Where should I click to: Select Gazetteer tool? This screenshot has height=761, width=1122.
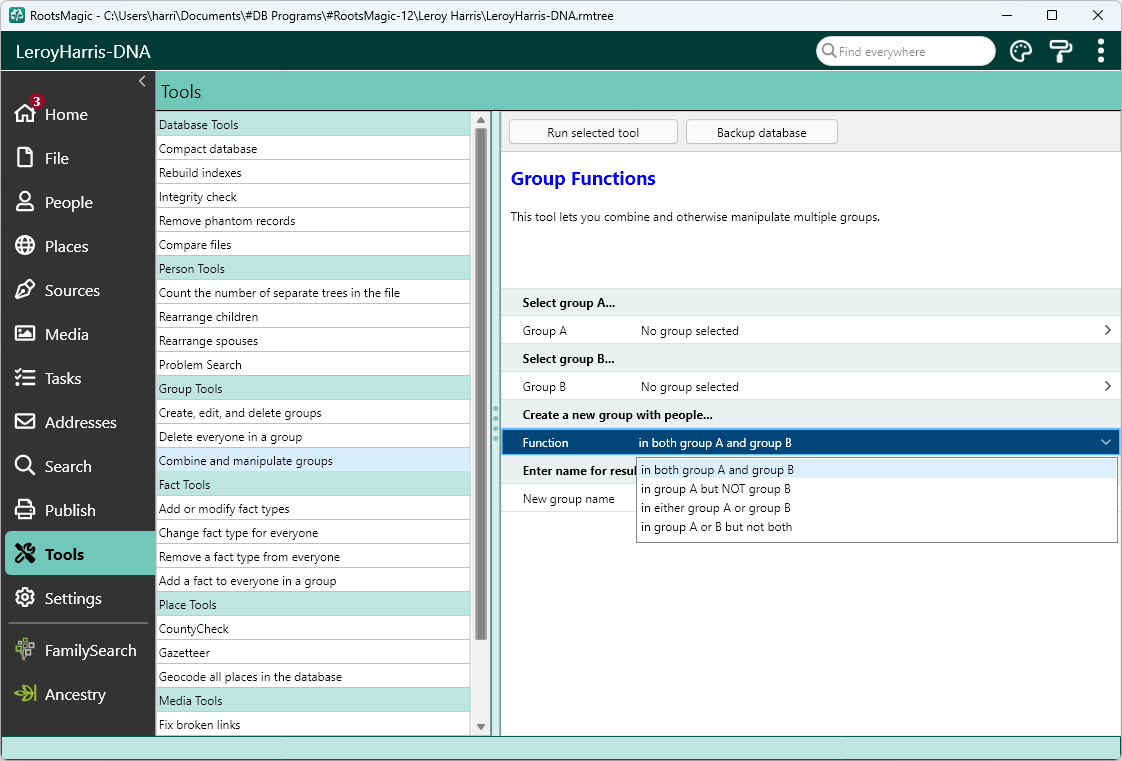pos(313,653)
